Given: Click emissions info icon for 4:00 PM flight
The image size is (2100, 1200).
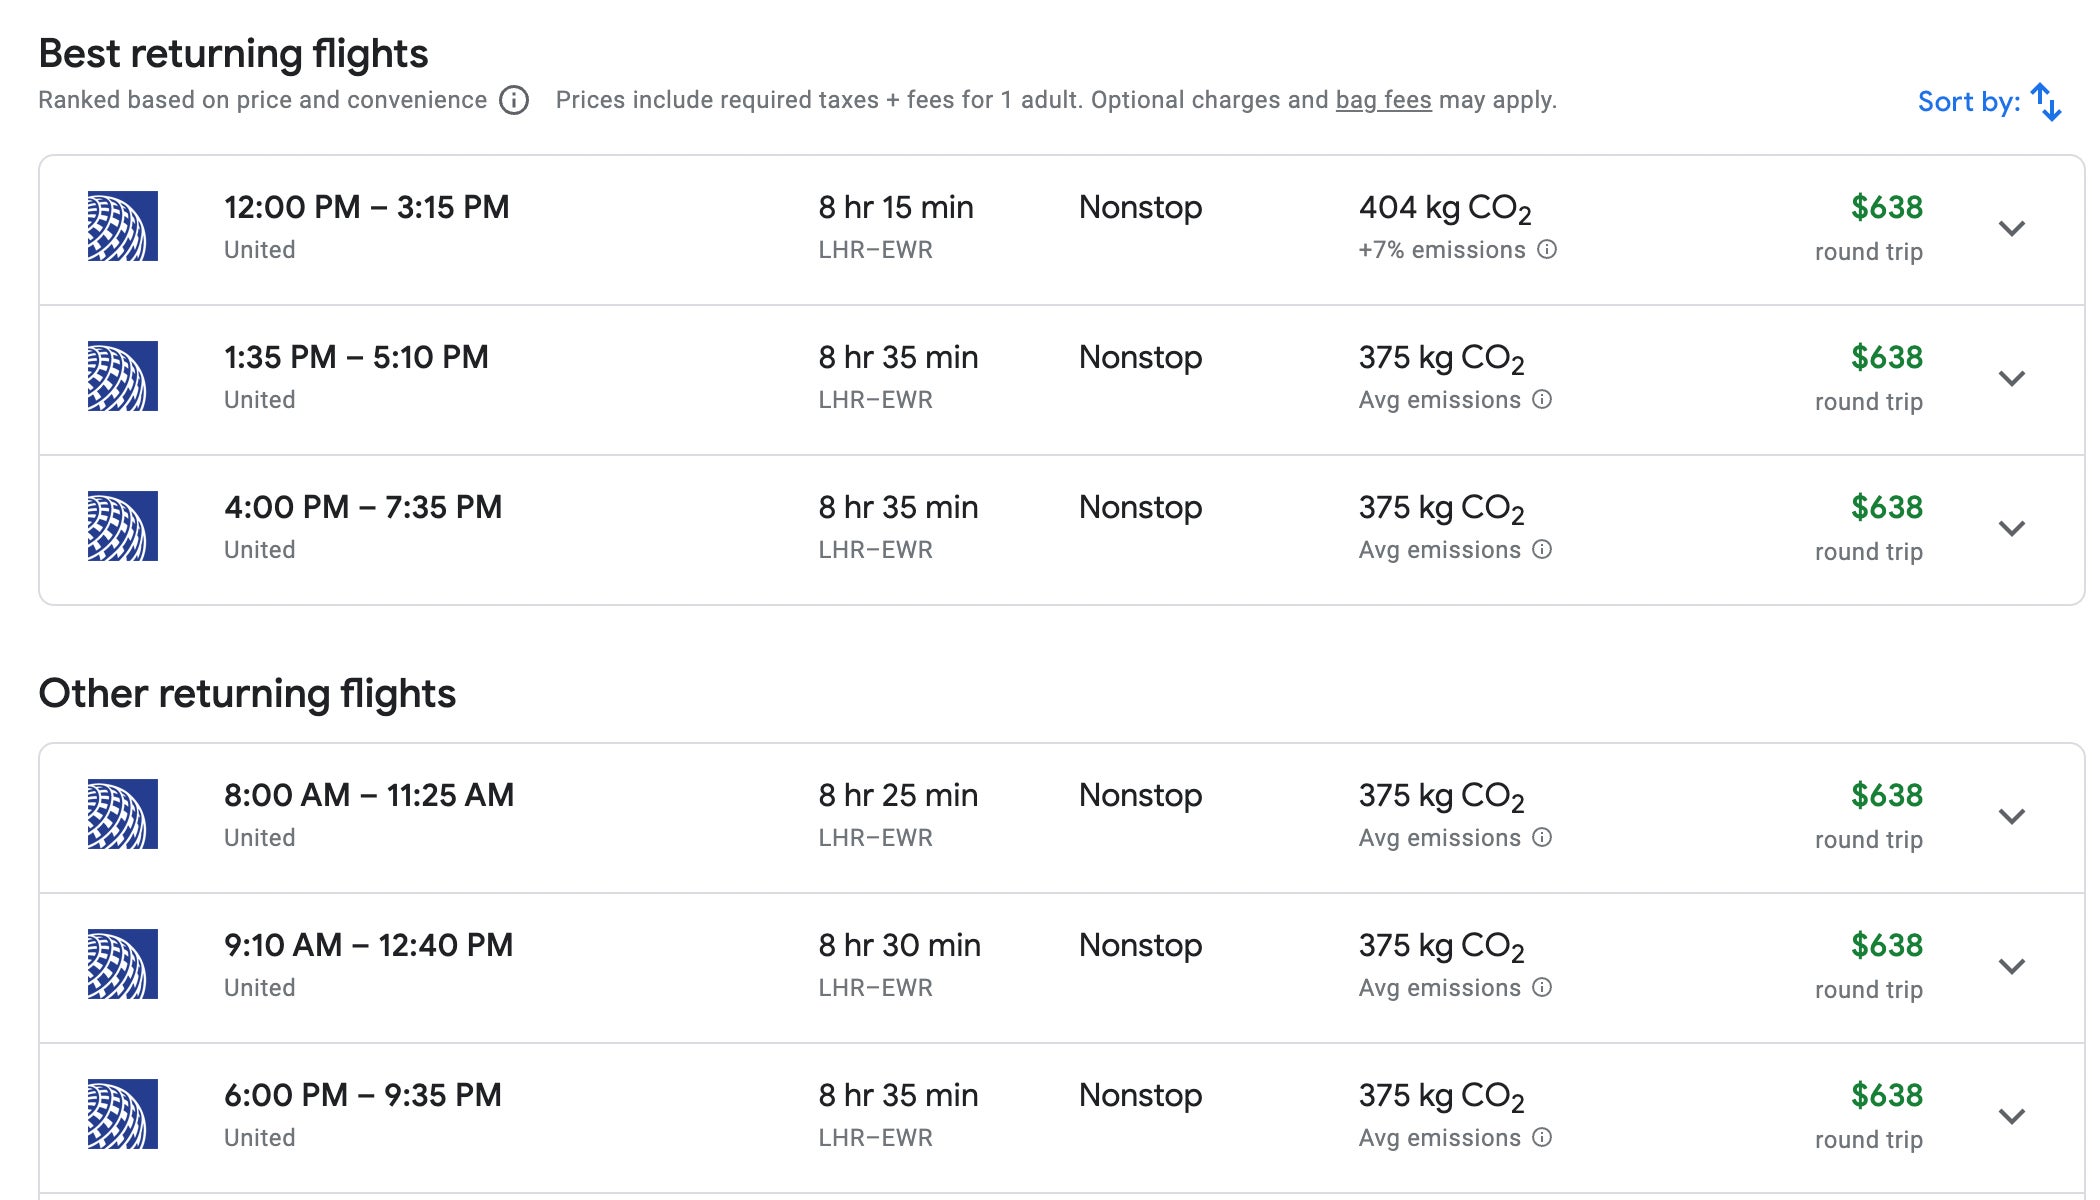Looking at the screenshot, I should click(x=1542, y=550).
